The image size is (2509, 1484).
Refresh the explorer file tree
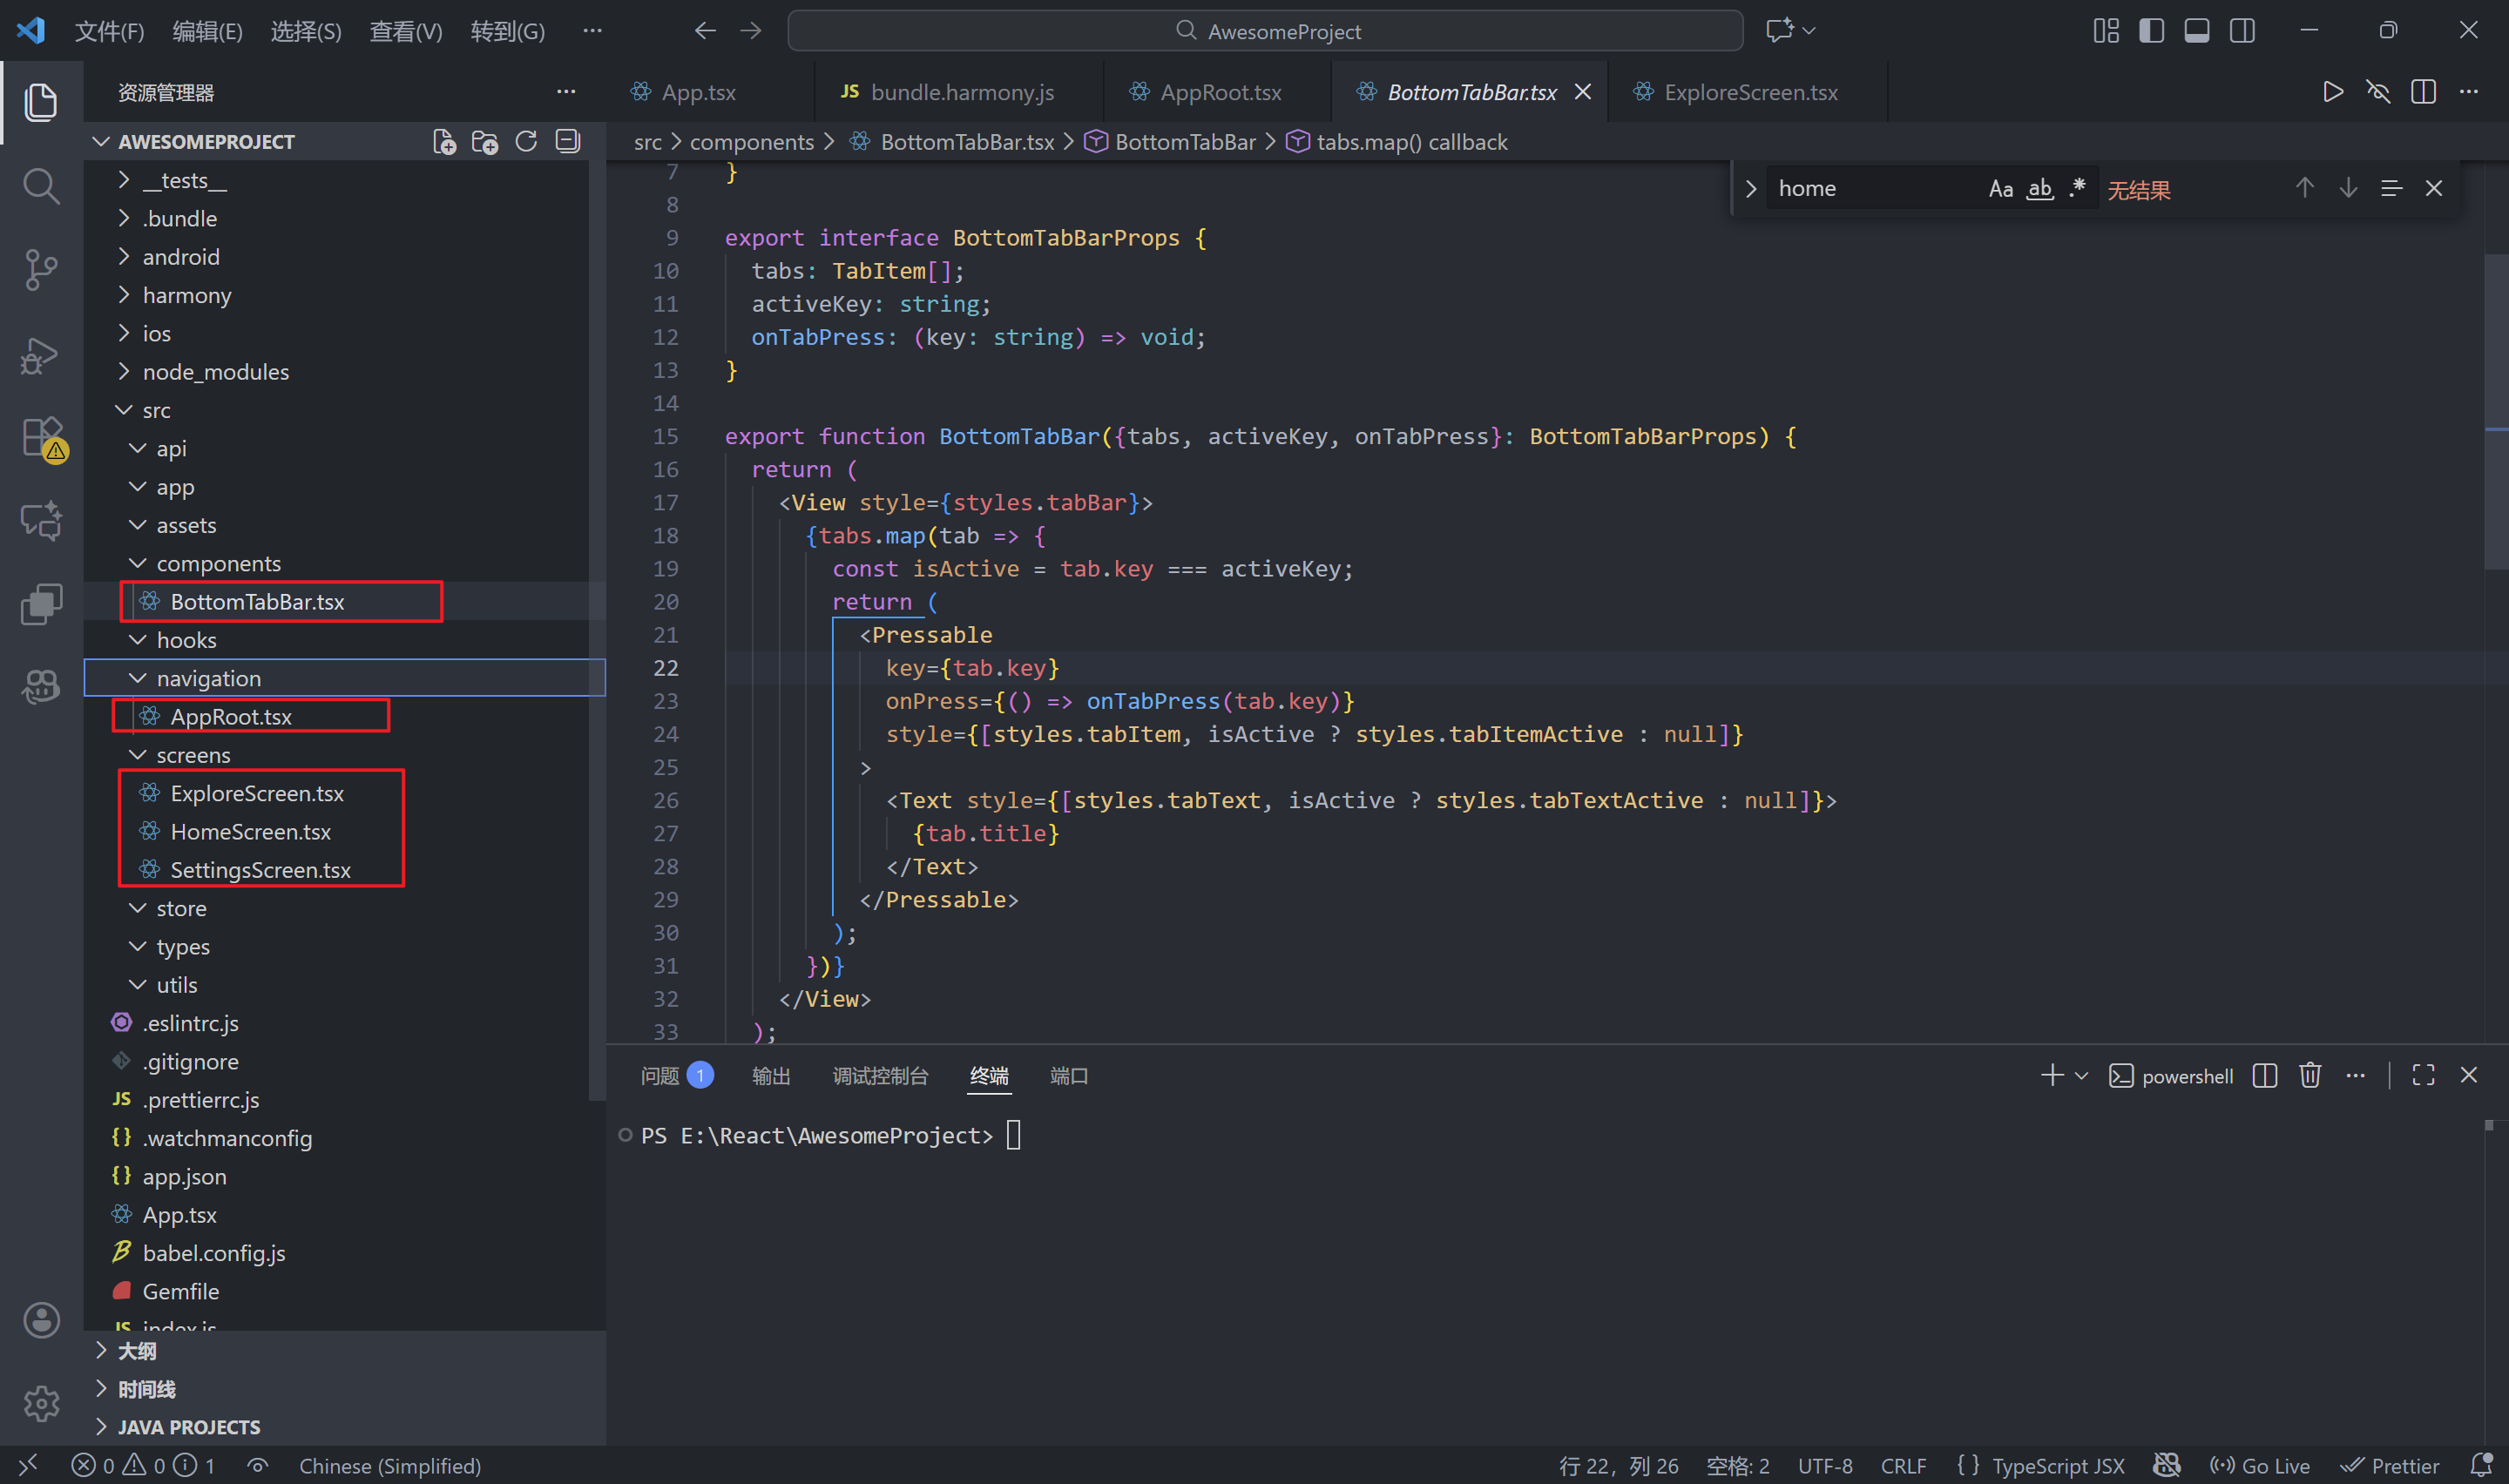coord(526,141)
